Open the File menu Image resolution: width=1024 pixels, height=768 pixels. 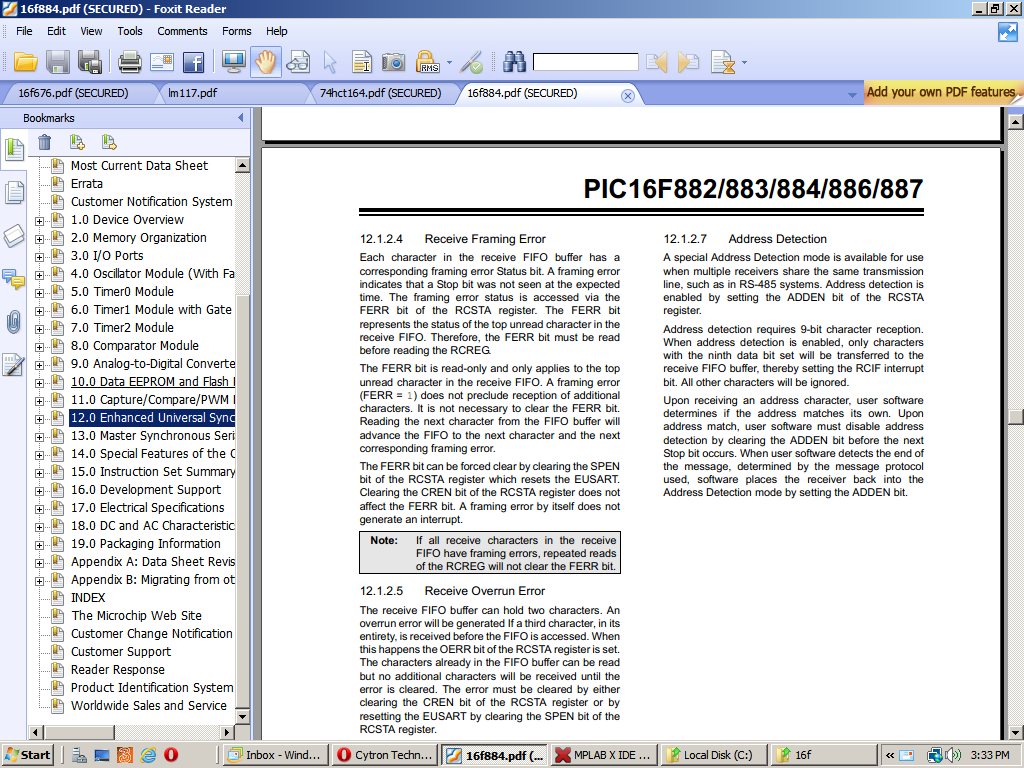(x=24, y=31)
